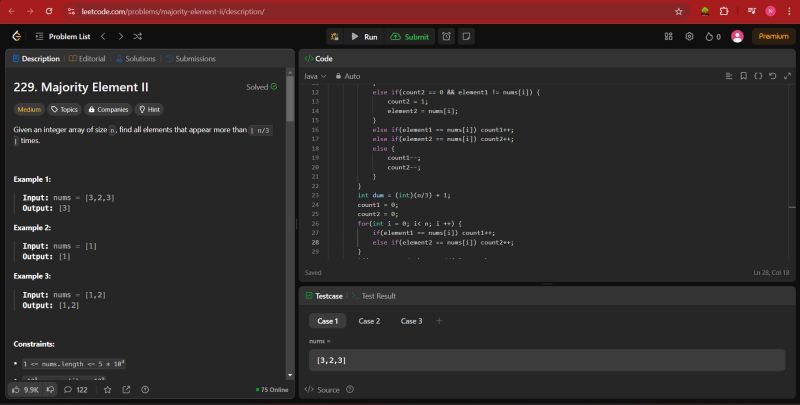Viewport: 800px width, 405px height.
Task: Run the code
Action: coord(364,37)
